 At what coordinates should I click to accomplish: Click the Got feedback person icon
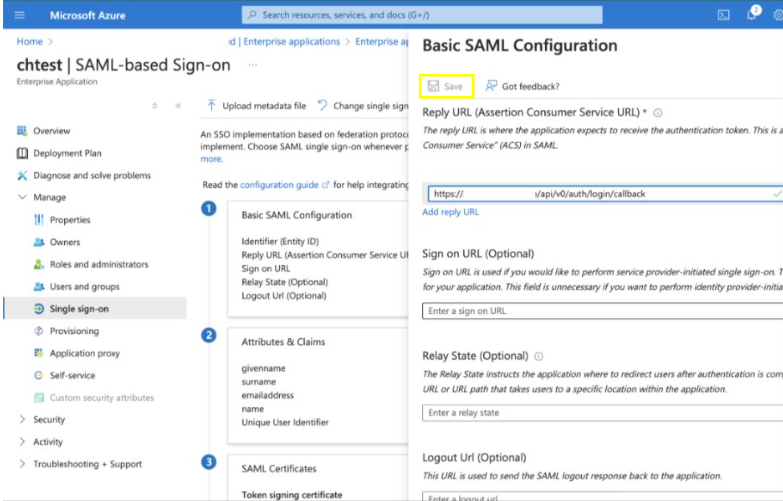491,86
